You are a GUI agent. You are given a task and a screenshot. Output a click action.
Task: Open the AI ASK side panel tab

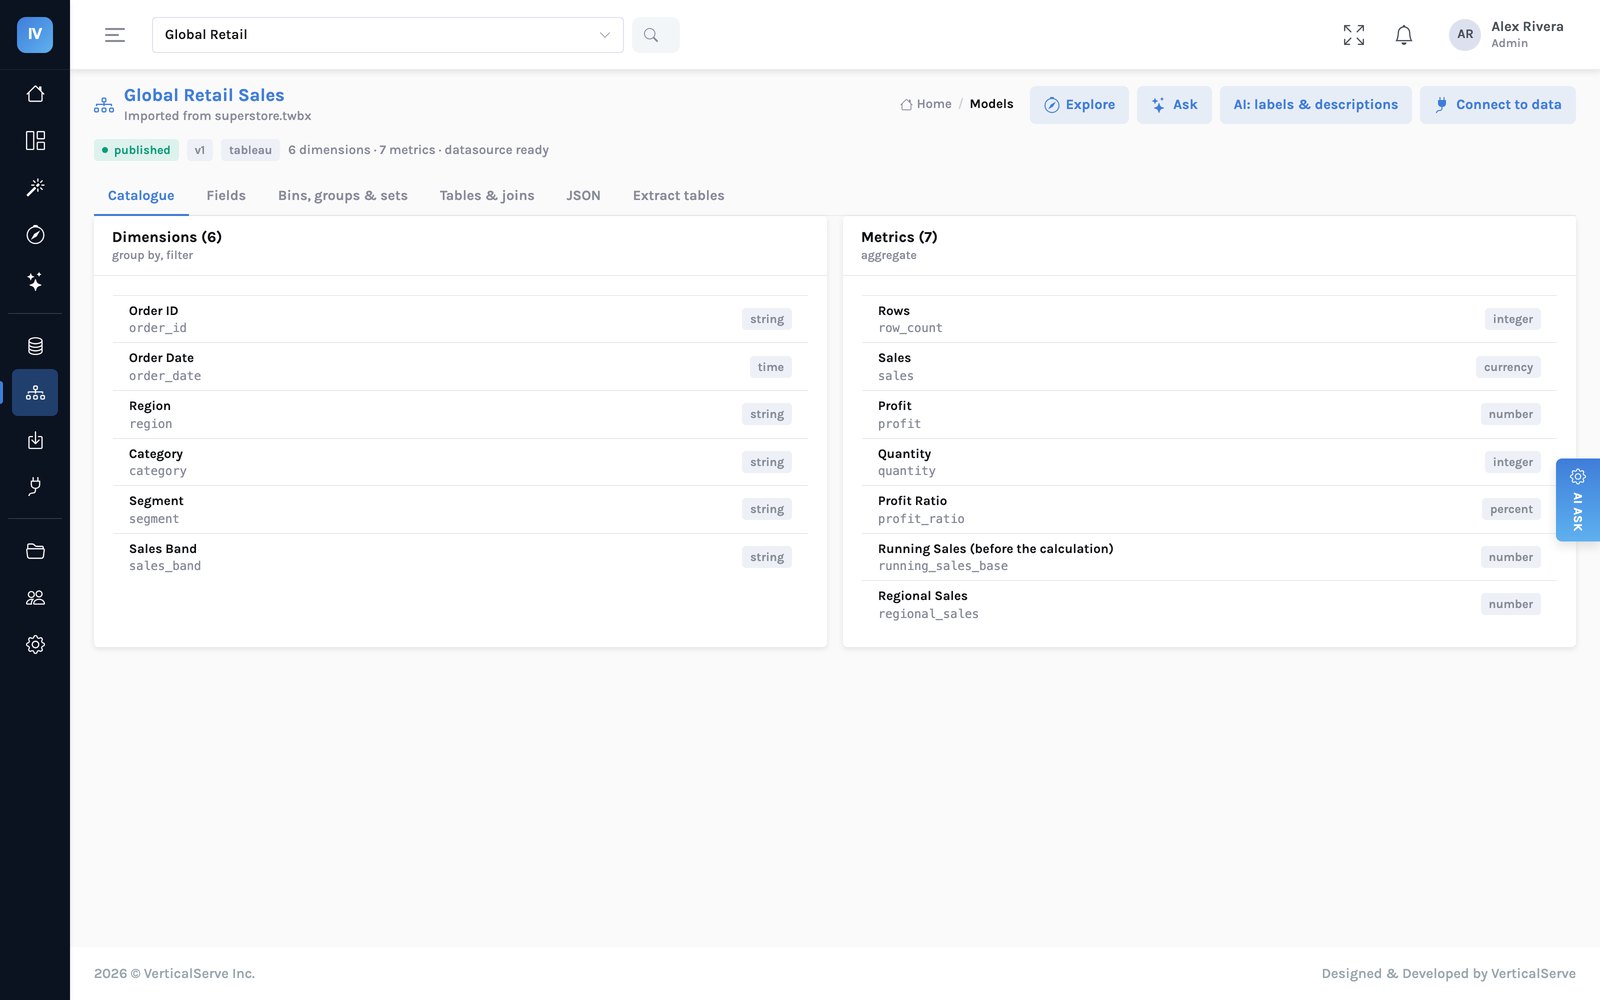point(1578,500)
